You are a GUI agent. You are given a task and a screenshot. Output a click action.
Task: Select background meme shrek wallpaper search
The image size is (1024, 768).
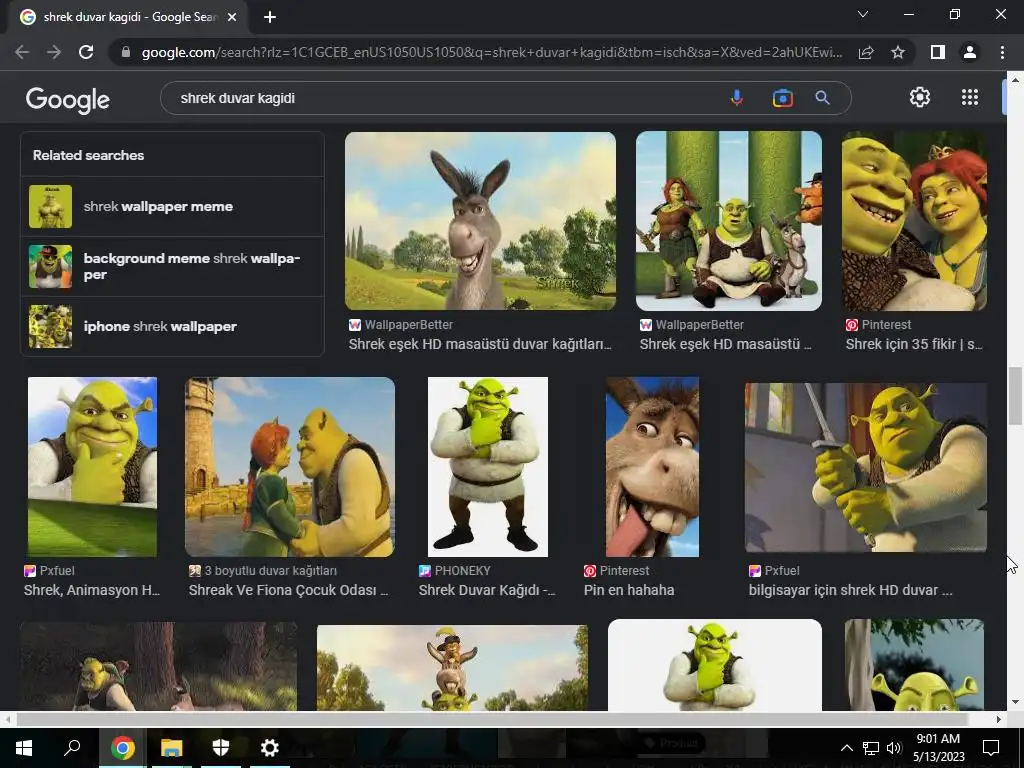tap(172, 266)
